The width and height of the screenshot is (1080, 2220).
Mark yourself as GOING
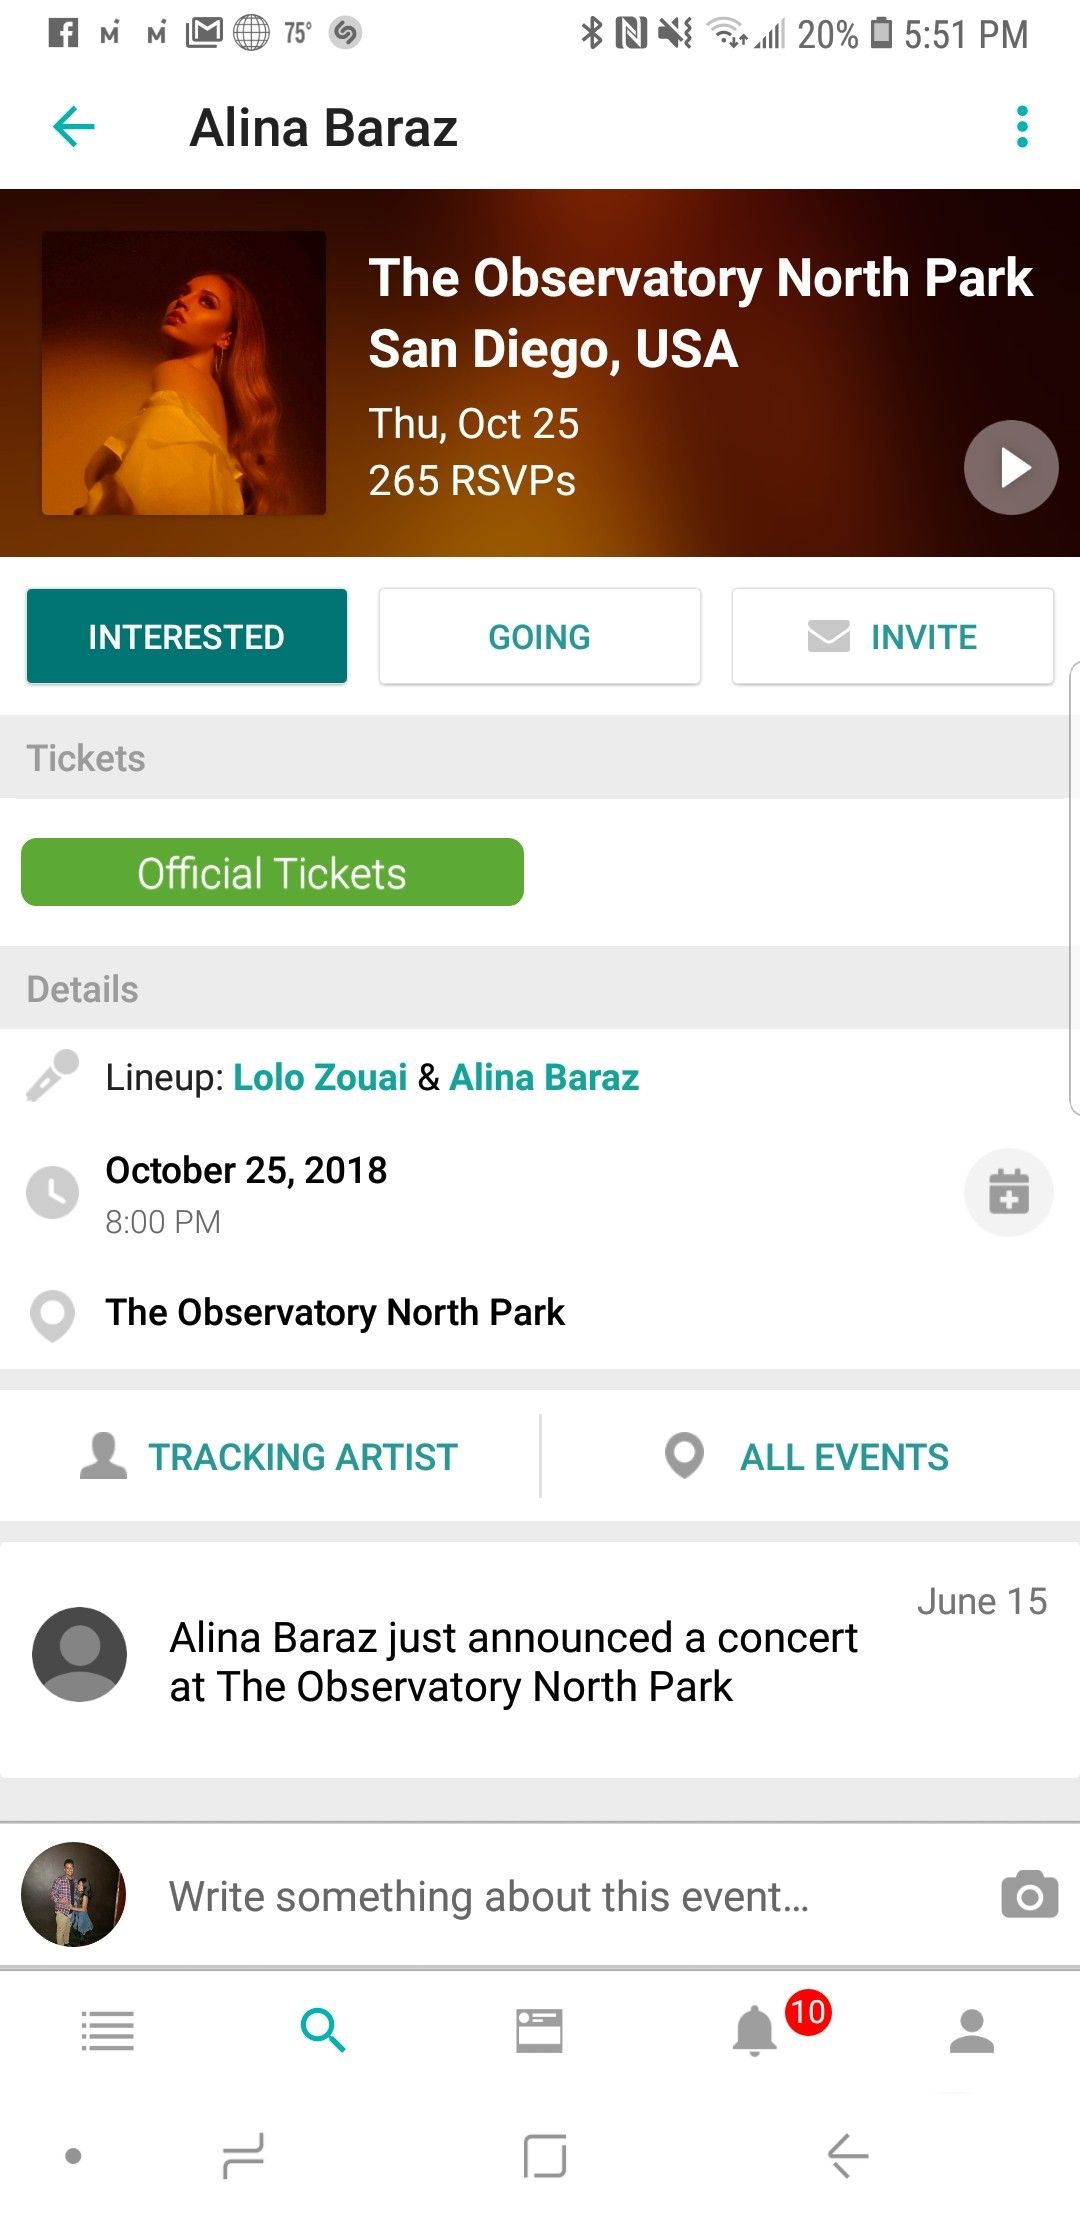(x=539, y=637)
